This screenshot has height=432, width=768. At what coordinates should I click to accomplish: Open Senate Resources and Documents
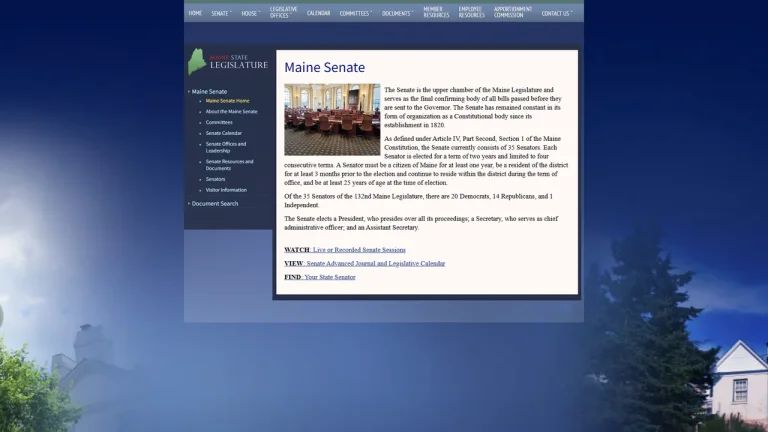click(x=229, y=165)
